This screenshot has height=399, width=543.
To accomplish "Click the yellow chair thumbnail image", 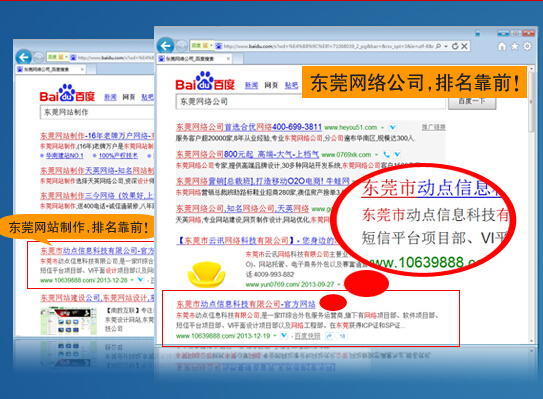I will (206, 274).
